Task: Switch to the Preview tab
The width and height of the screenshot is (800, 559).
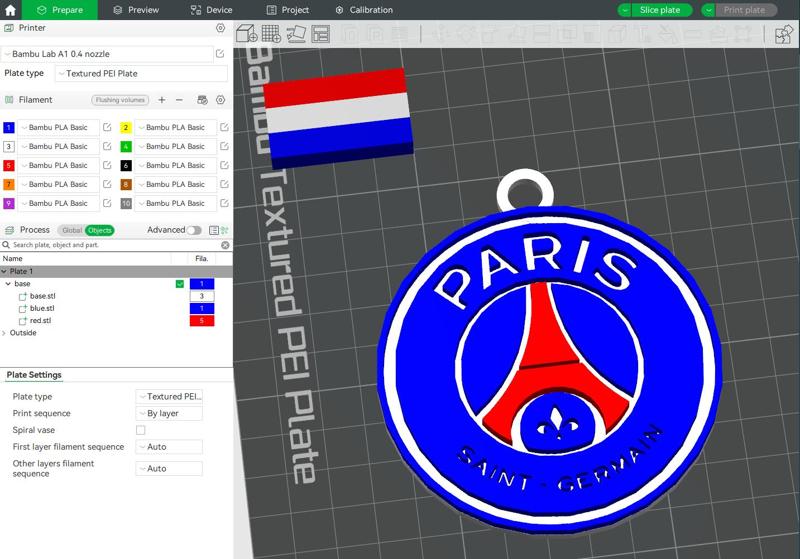Action: tap(136, 10)
